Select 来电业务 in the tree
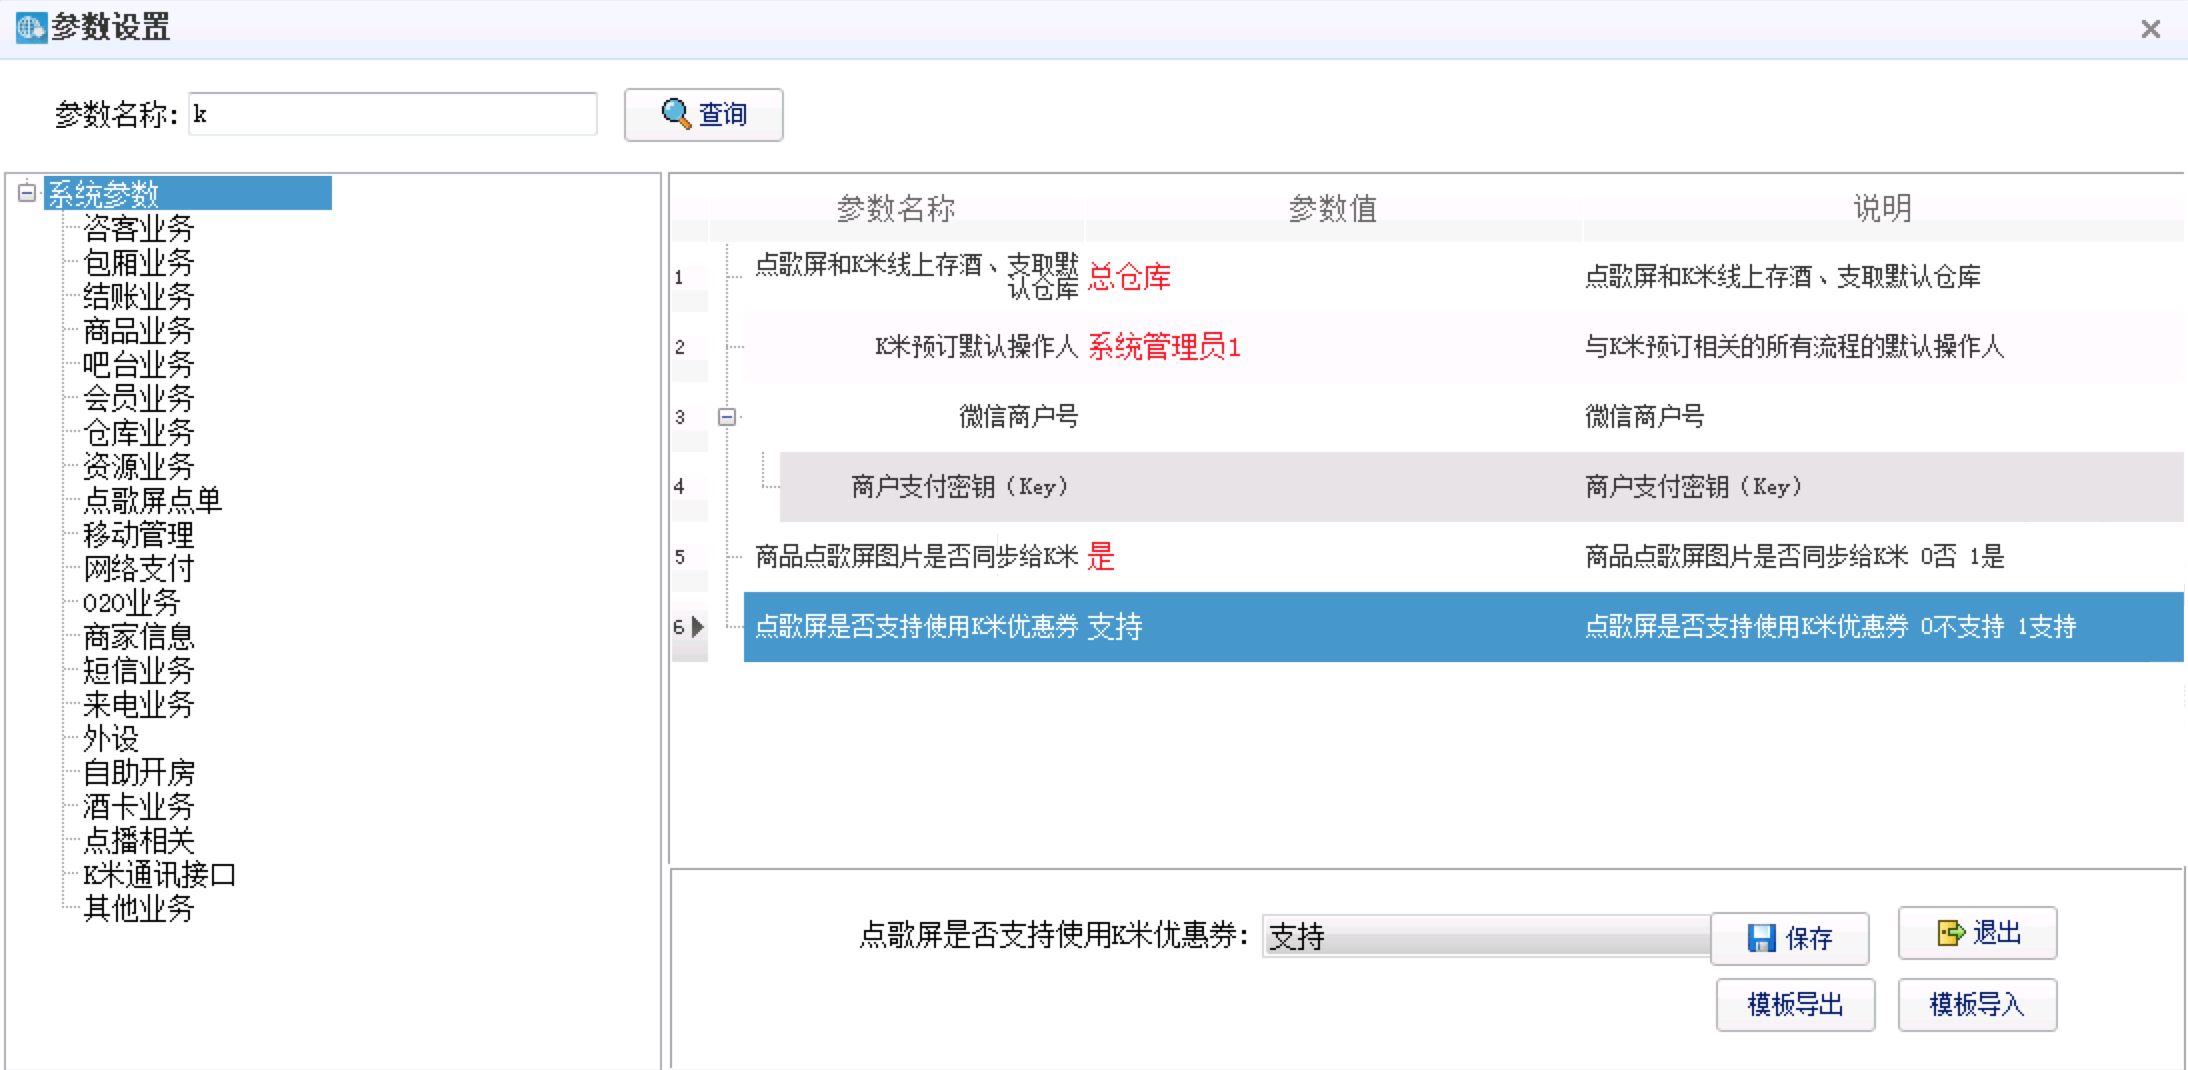 point(138,705)
